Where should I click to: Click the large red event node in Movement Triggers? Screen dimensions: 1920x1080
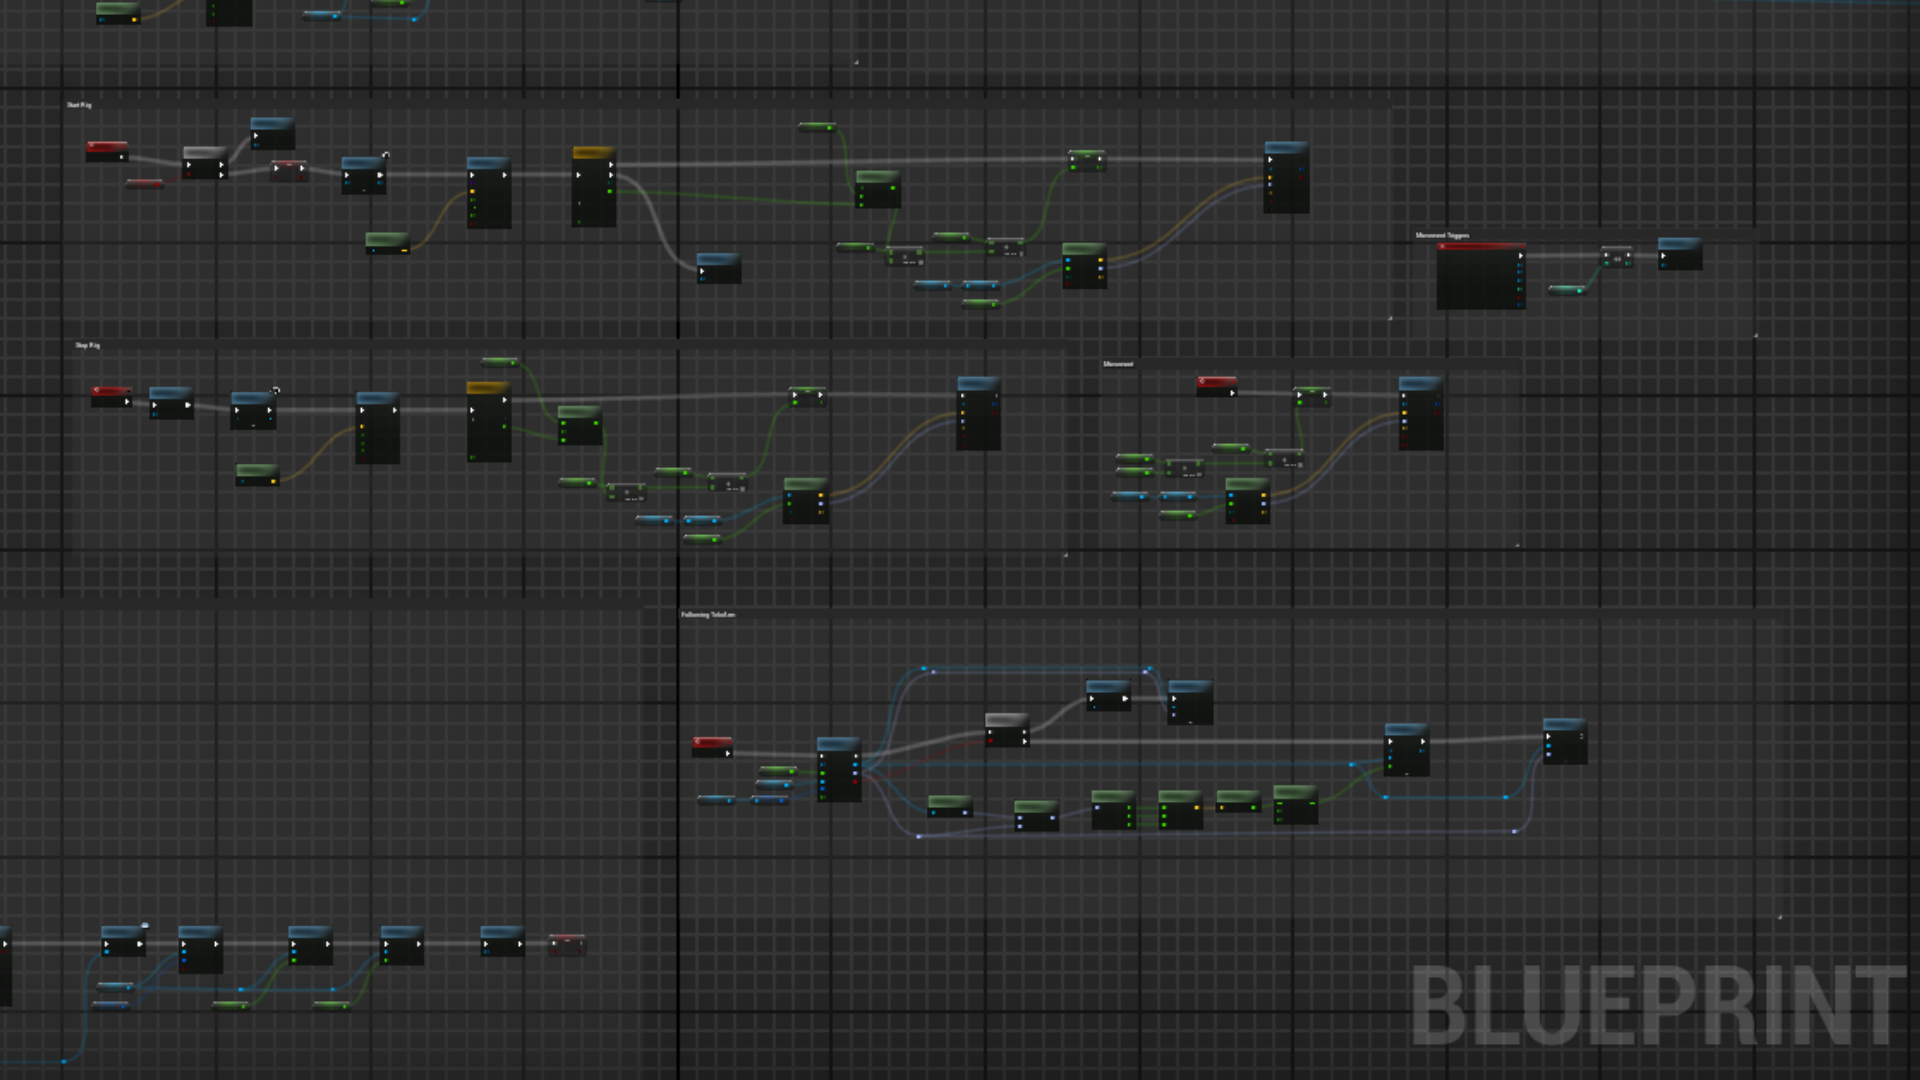point(1481,276)
